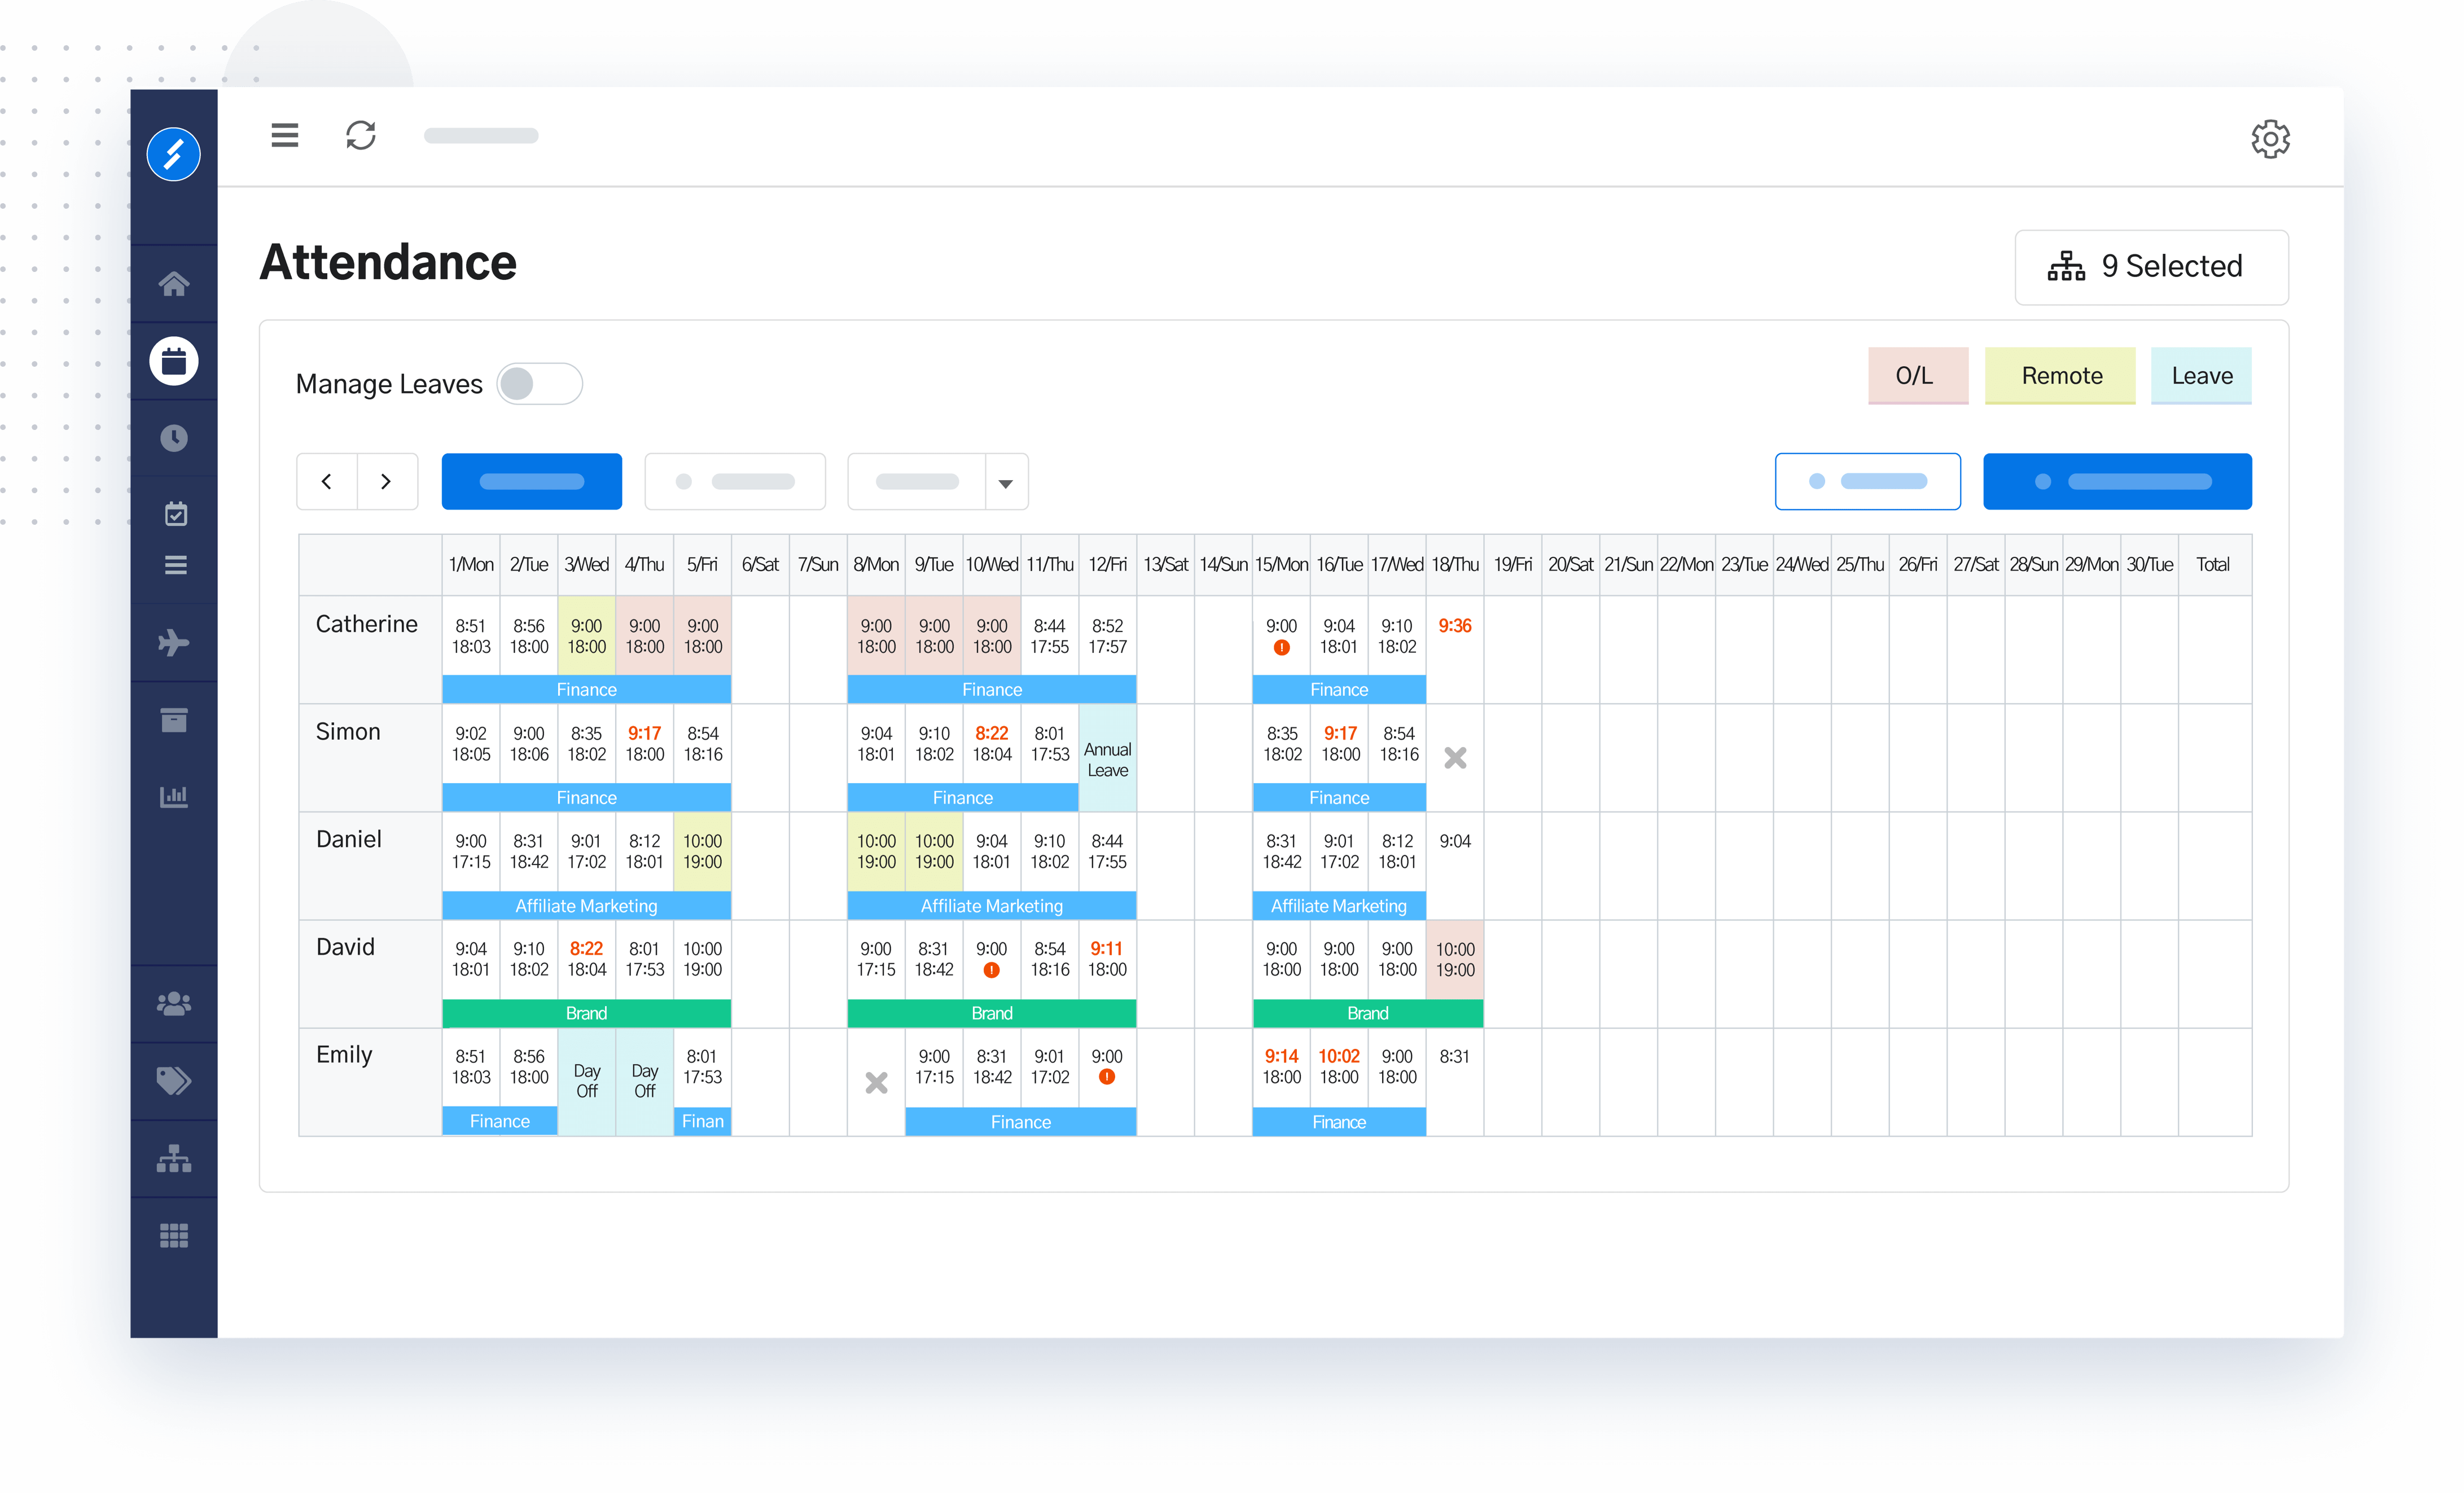Click Simon's Annual Leave cell on 12/Fri
This screenshot has height=1493, width=2464.
1107,759
